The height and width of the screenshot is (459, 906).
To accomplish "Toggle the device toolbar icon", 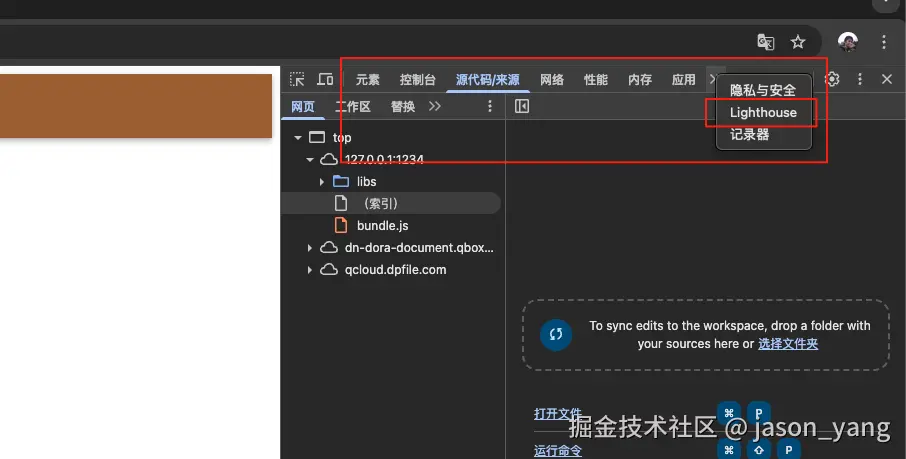I will pyautogui.click(x=325, y=79).
